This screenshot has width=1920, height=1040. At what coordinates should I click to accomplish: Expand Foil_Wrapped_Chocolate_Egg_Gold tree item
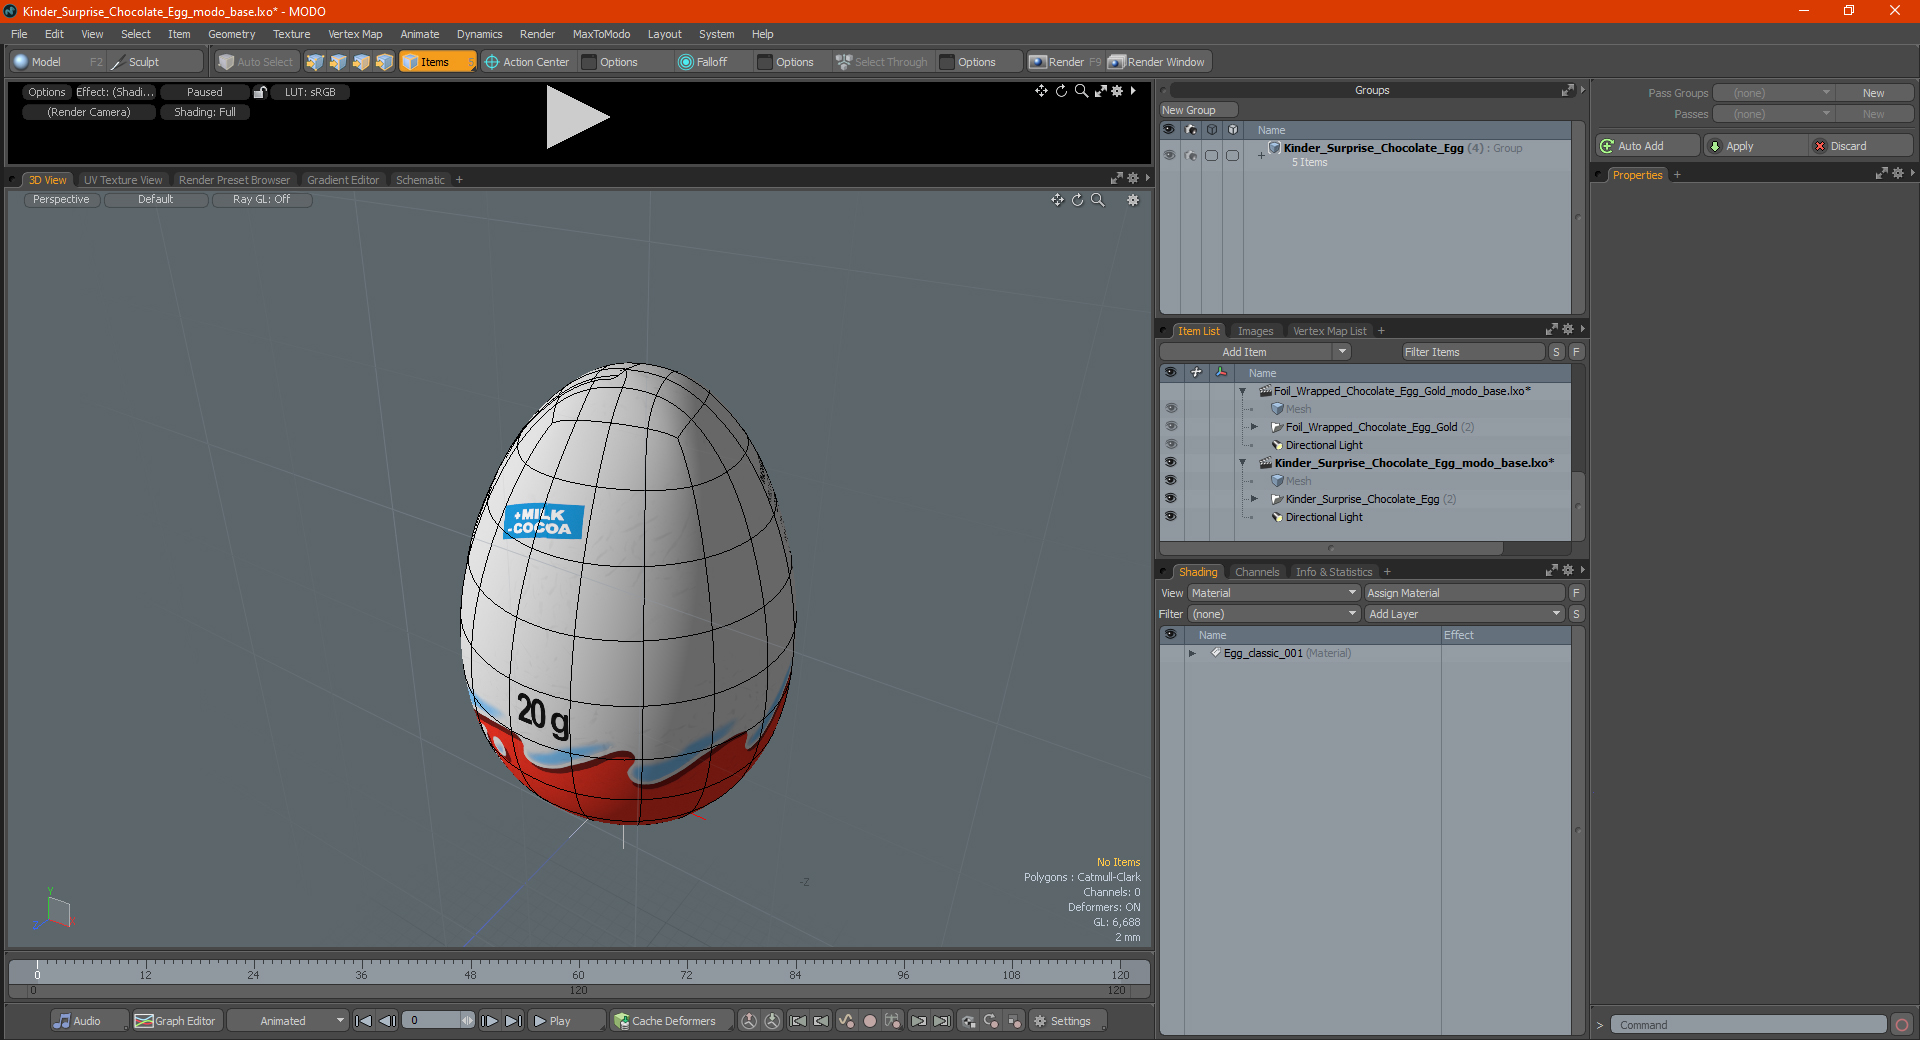(1254, 427)
